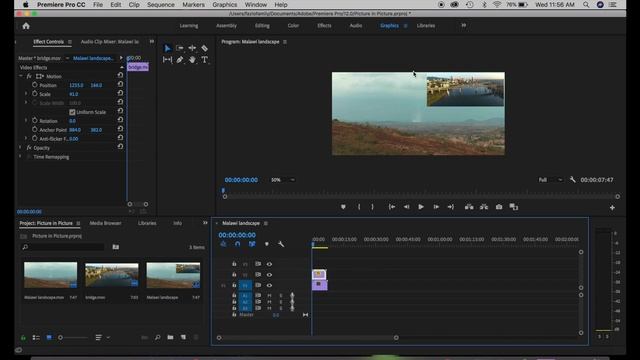Toggle Anchor Point animation stopwatch
Viewport: 640px width, 360px height.
pyautogui.click(x=35, y=130)
